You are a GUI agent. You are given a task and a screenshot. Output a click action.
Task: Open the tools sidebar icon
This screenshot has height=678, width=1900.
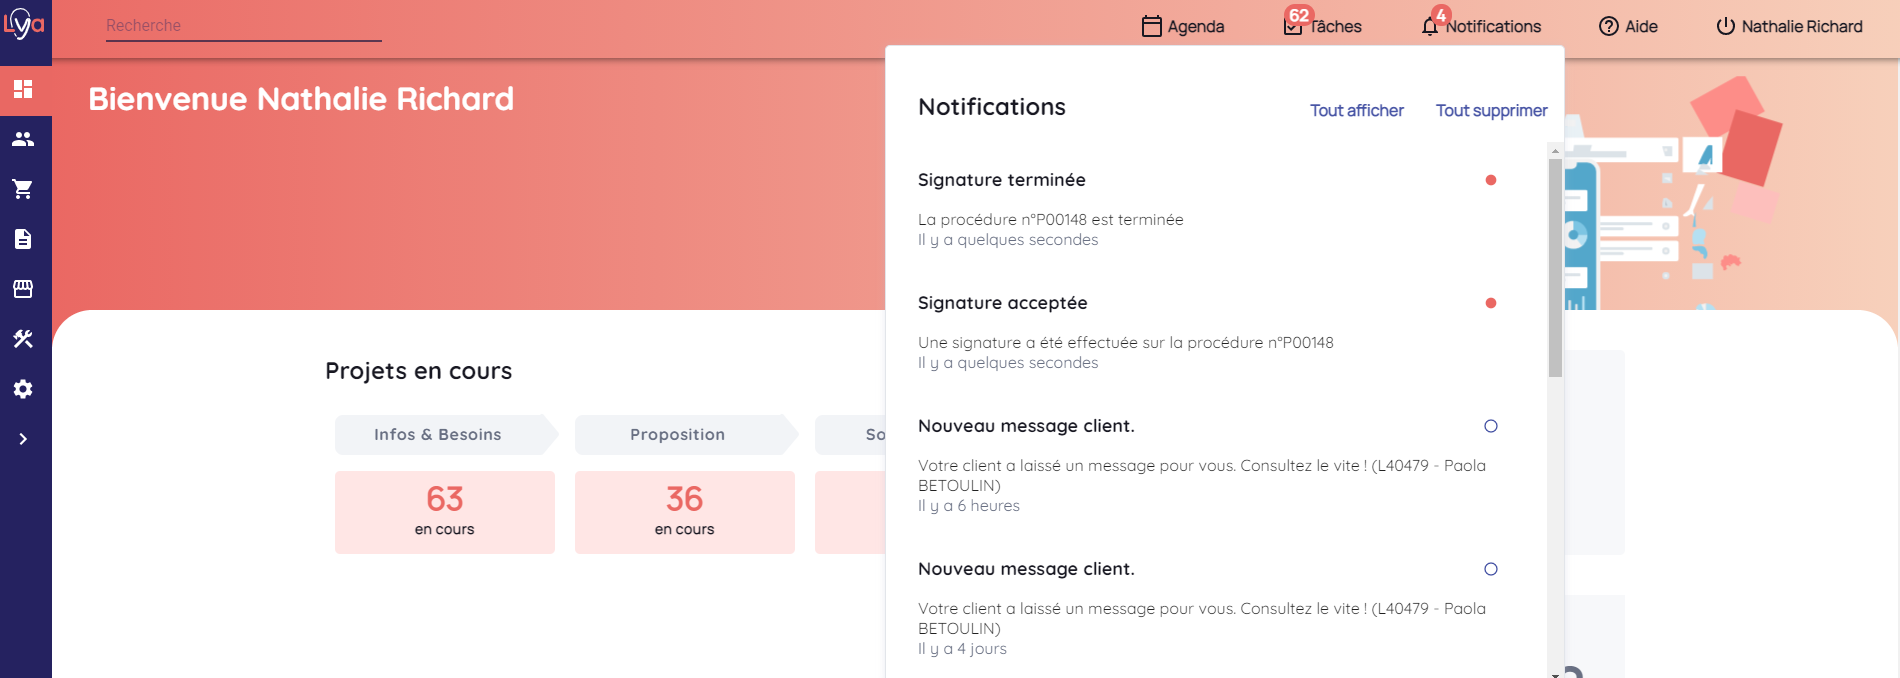(23, 339)
